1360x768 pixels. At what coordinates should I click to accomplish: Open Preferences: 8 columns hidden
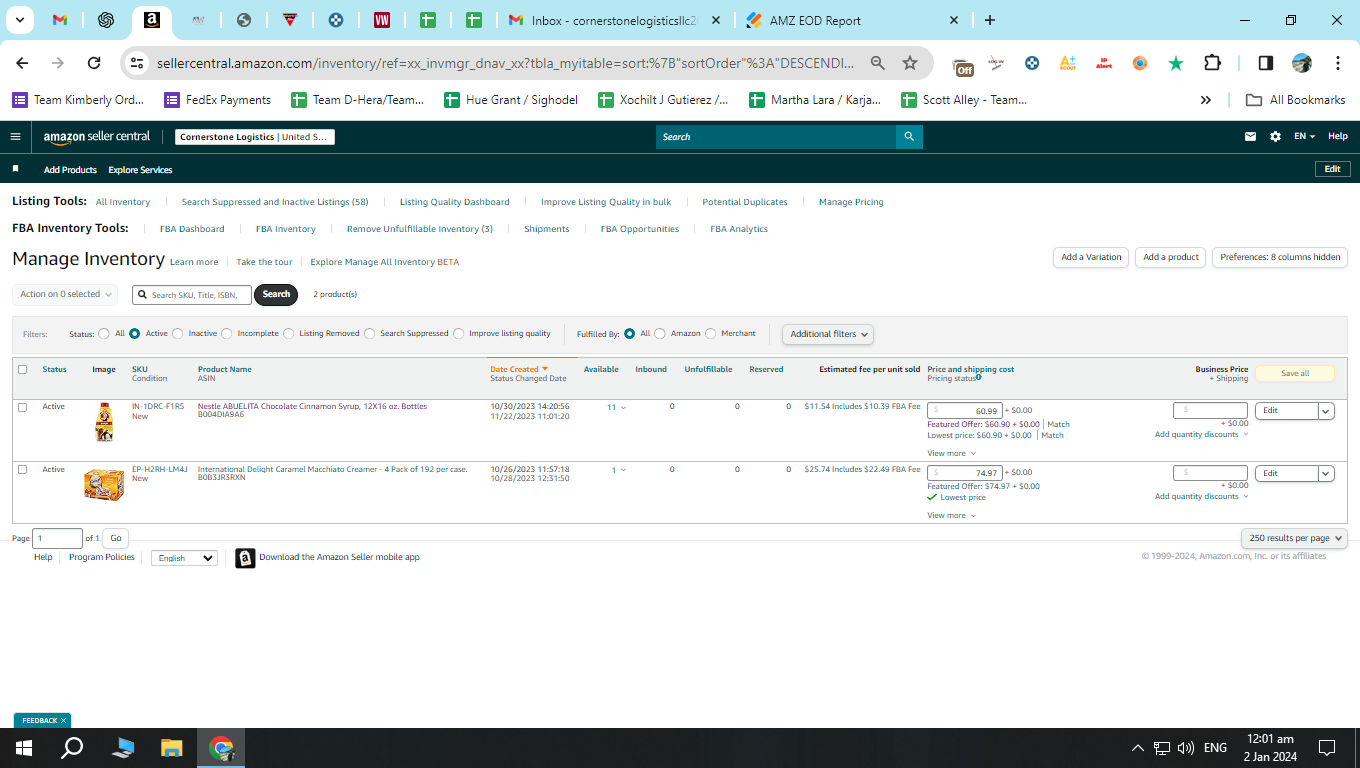click(1280, 257)
